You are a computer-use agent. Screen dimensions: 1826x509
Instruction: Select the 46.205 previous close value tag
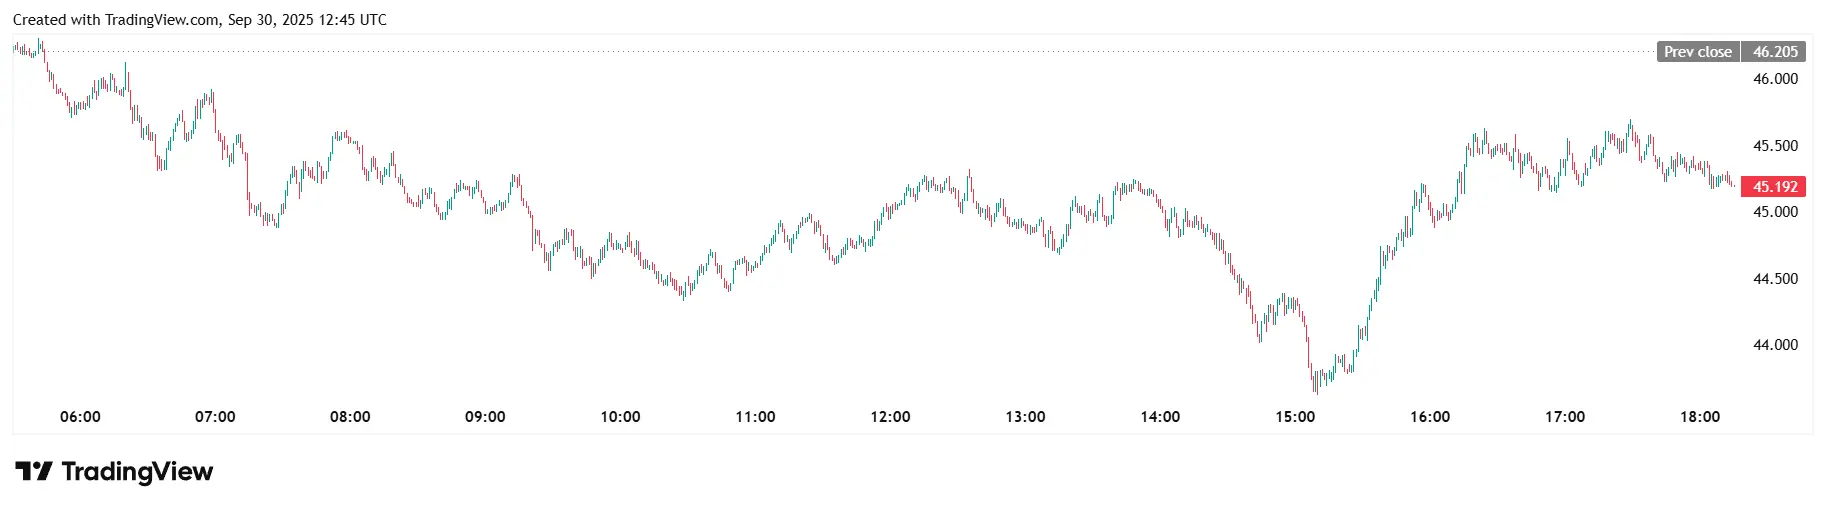(x=1775, y=52)
